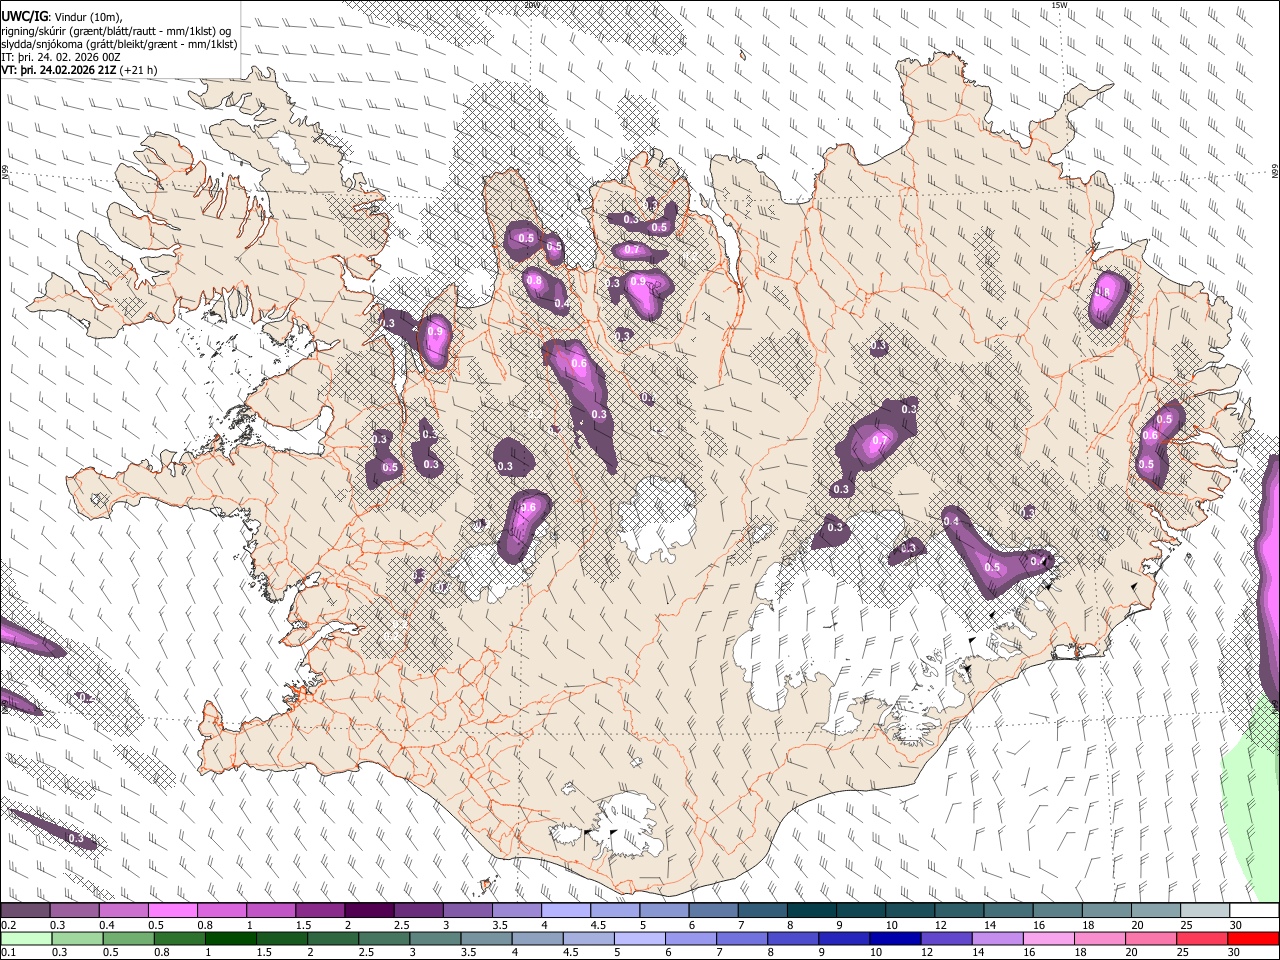This screenshot has height=960, width=1280.
Task: Click the 0.8 snowfall label in northeast Iceland
Action: pyautogui.click(x=1104, y=291)
